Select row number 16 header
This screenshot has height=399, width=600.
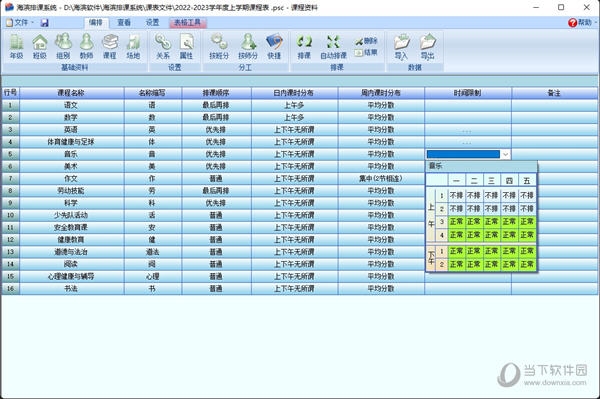[x=10, y=288]
